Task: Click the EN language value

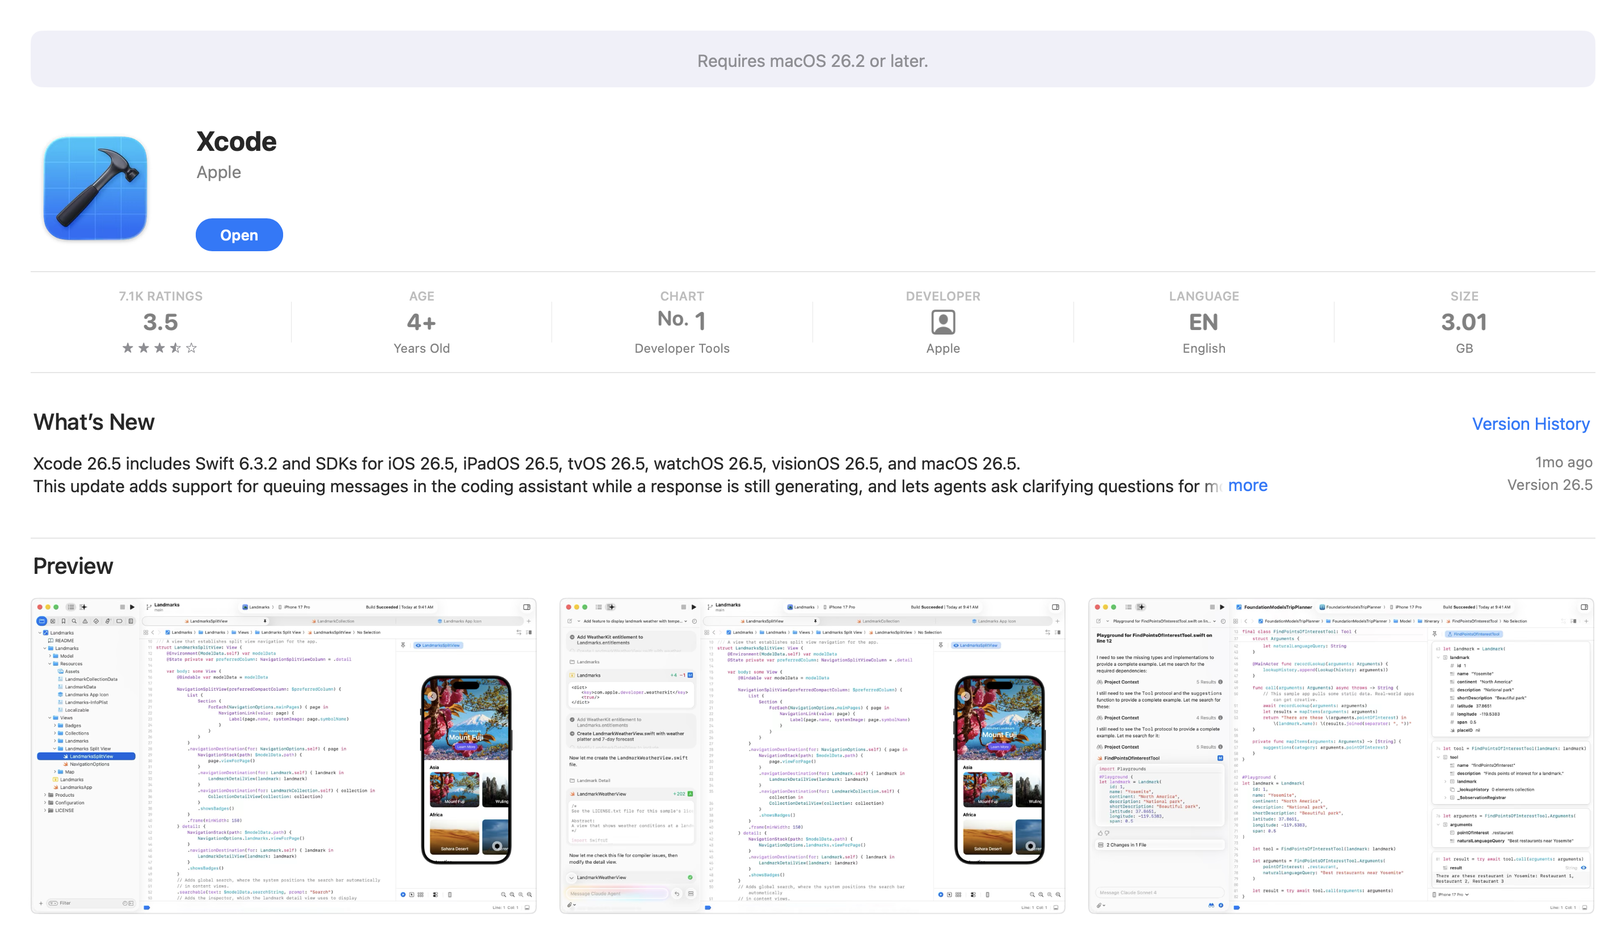Action: [1203, 322]
